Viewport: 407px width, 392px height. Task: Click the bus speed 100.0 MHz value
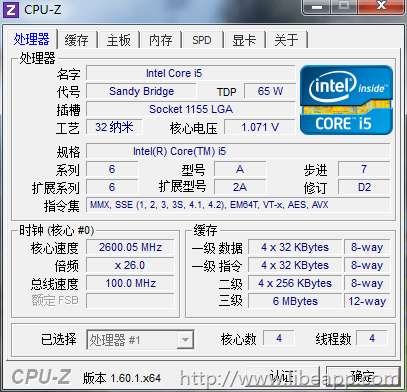[130, 283]
